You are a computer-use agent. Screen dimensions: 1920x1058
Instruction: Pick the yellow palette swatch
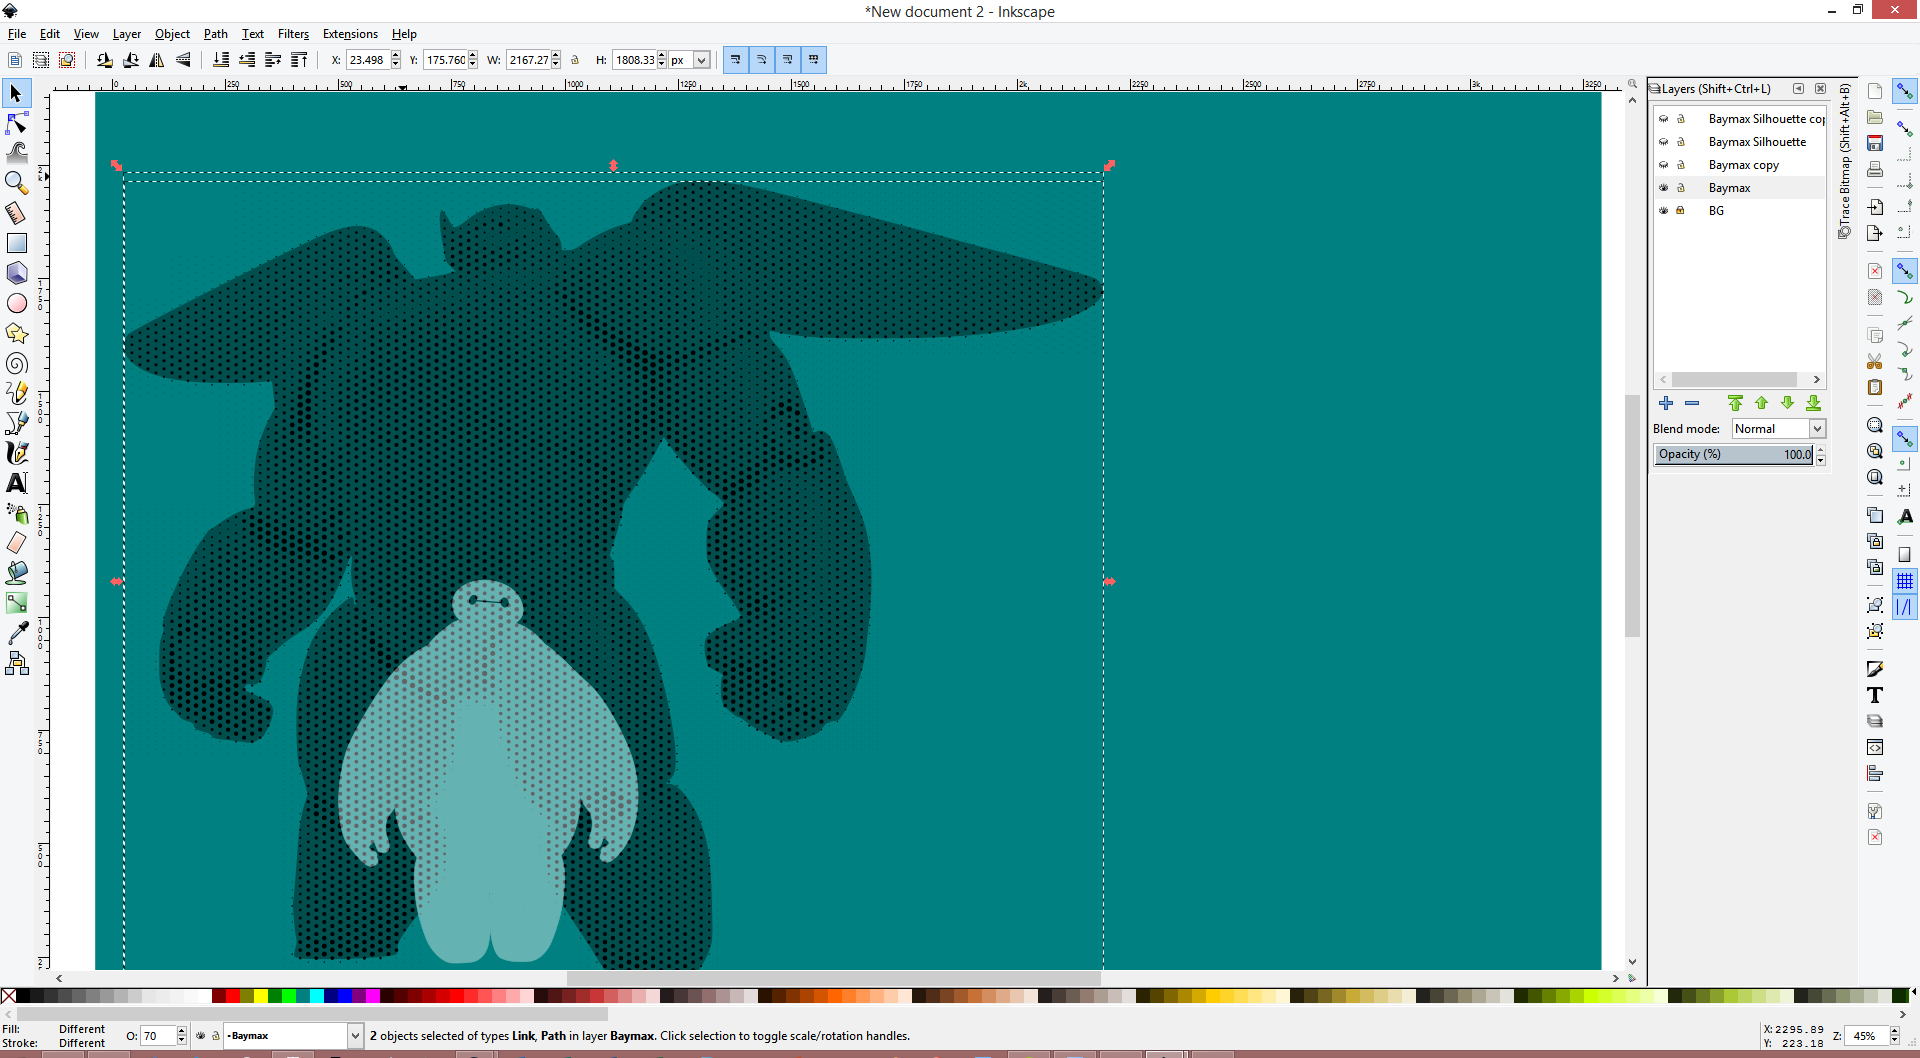click(x=260, y=996)
